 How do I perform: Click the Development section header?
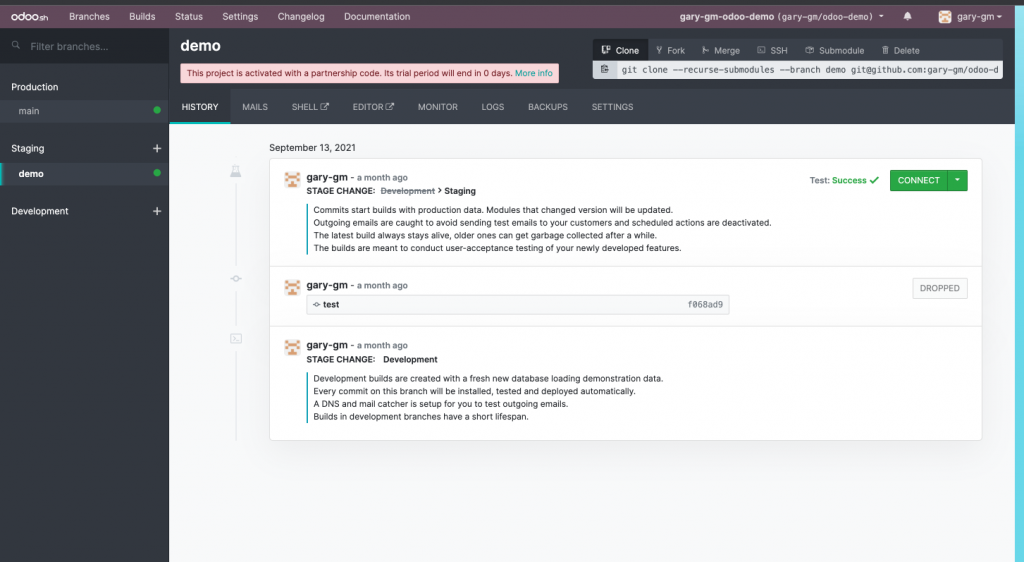point(40,211)
